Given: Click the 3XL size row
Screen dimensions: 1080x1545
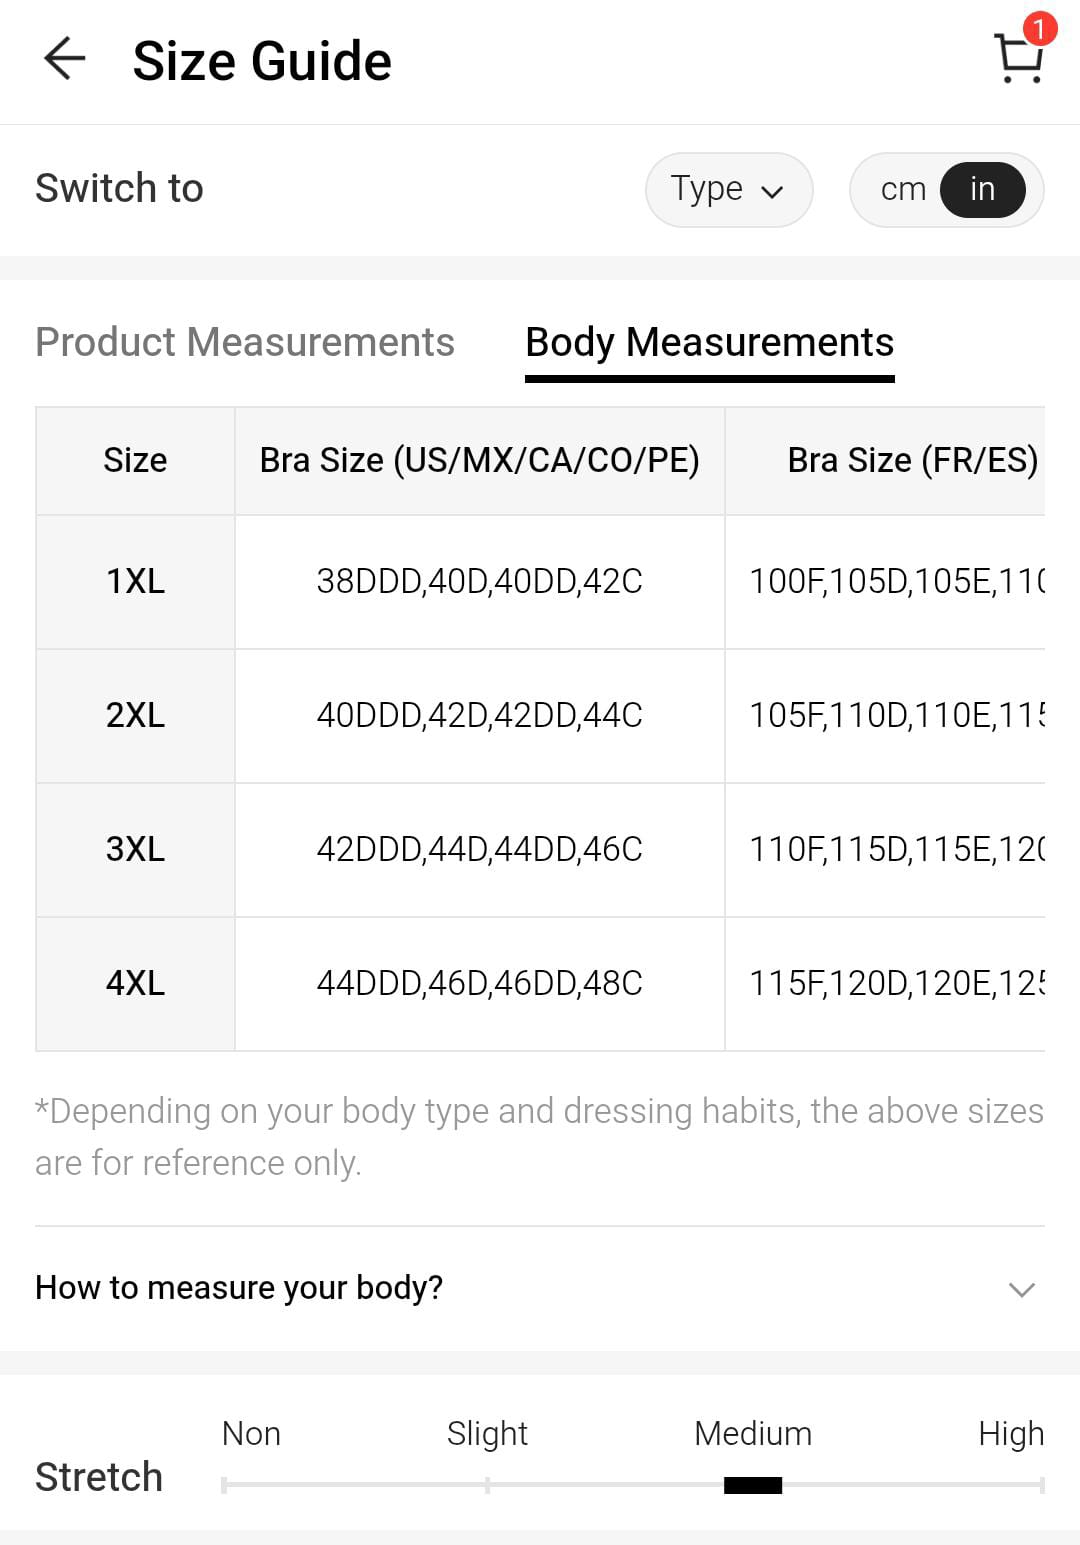Looking at the screenshot, I should pyautogui.click(x=136, y=850).
